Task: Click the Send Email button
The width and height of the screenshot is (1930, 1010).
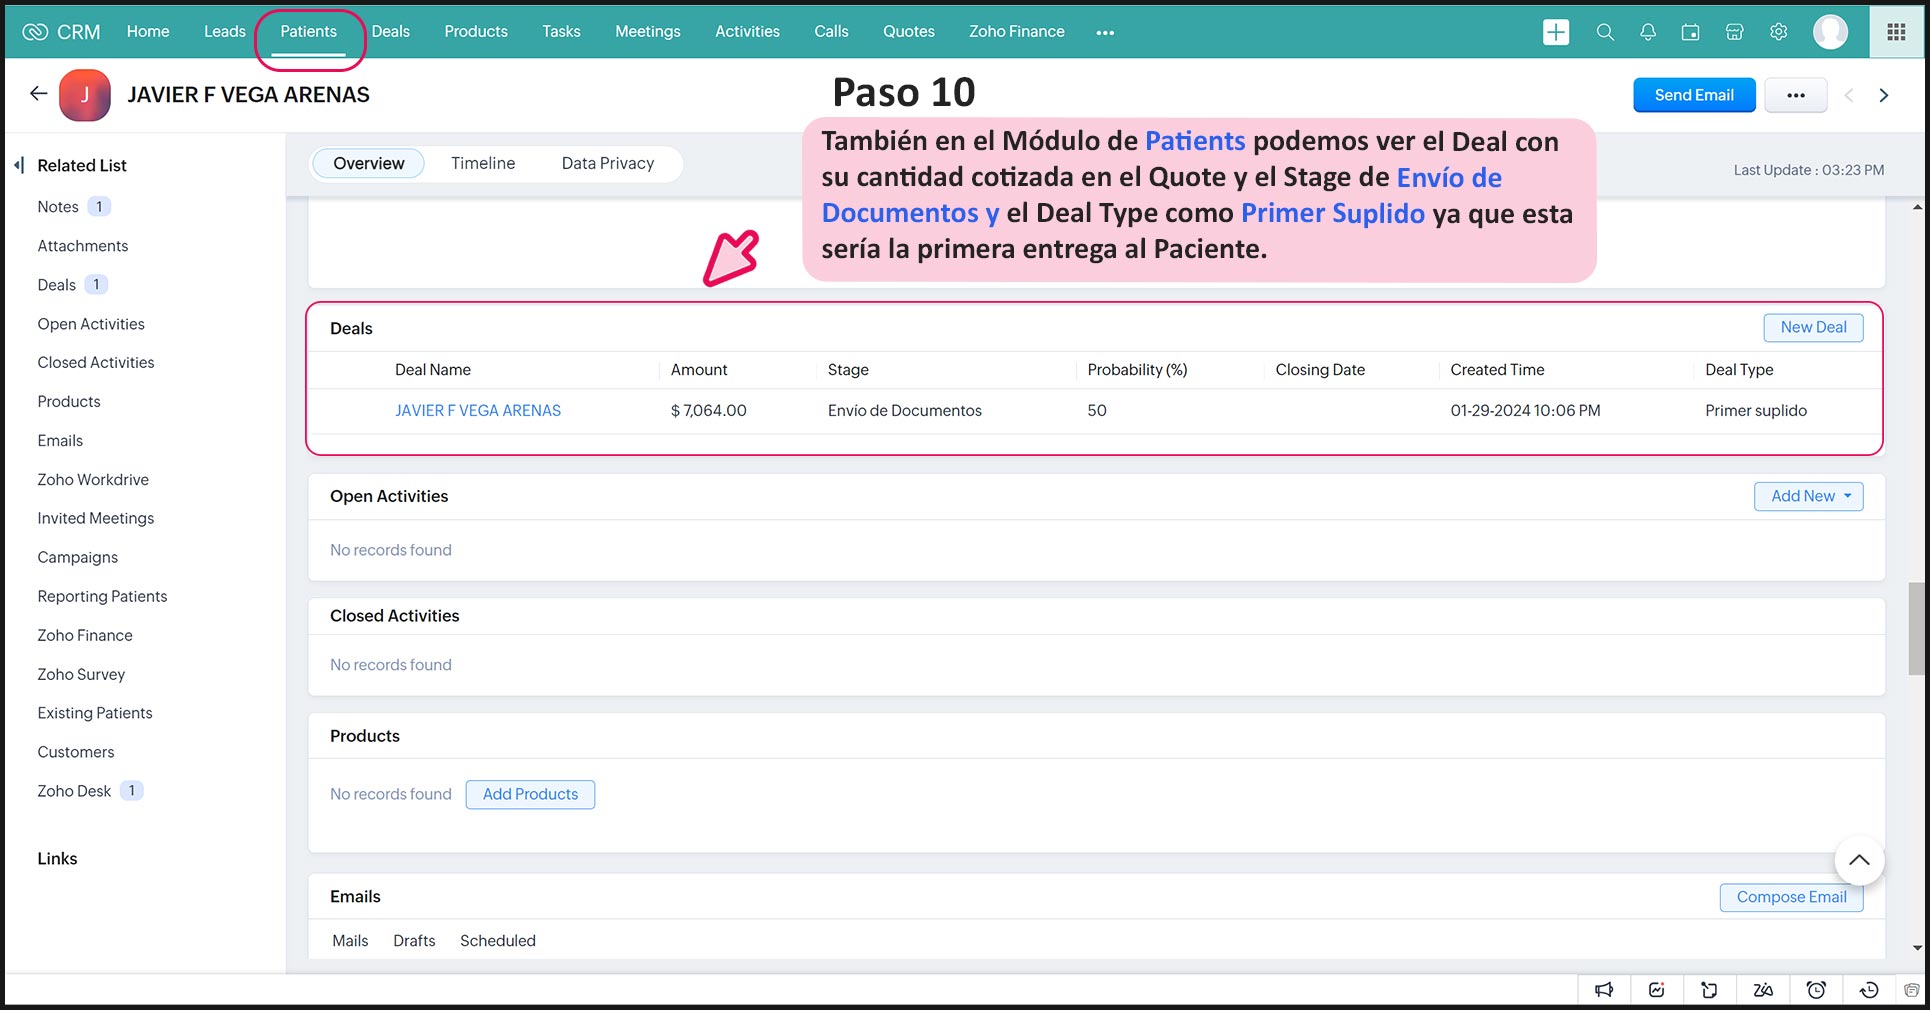Action: coord(1693,95)
